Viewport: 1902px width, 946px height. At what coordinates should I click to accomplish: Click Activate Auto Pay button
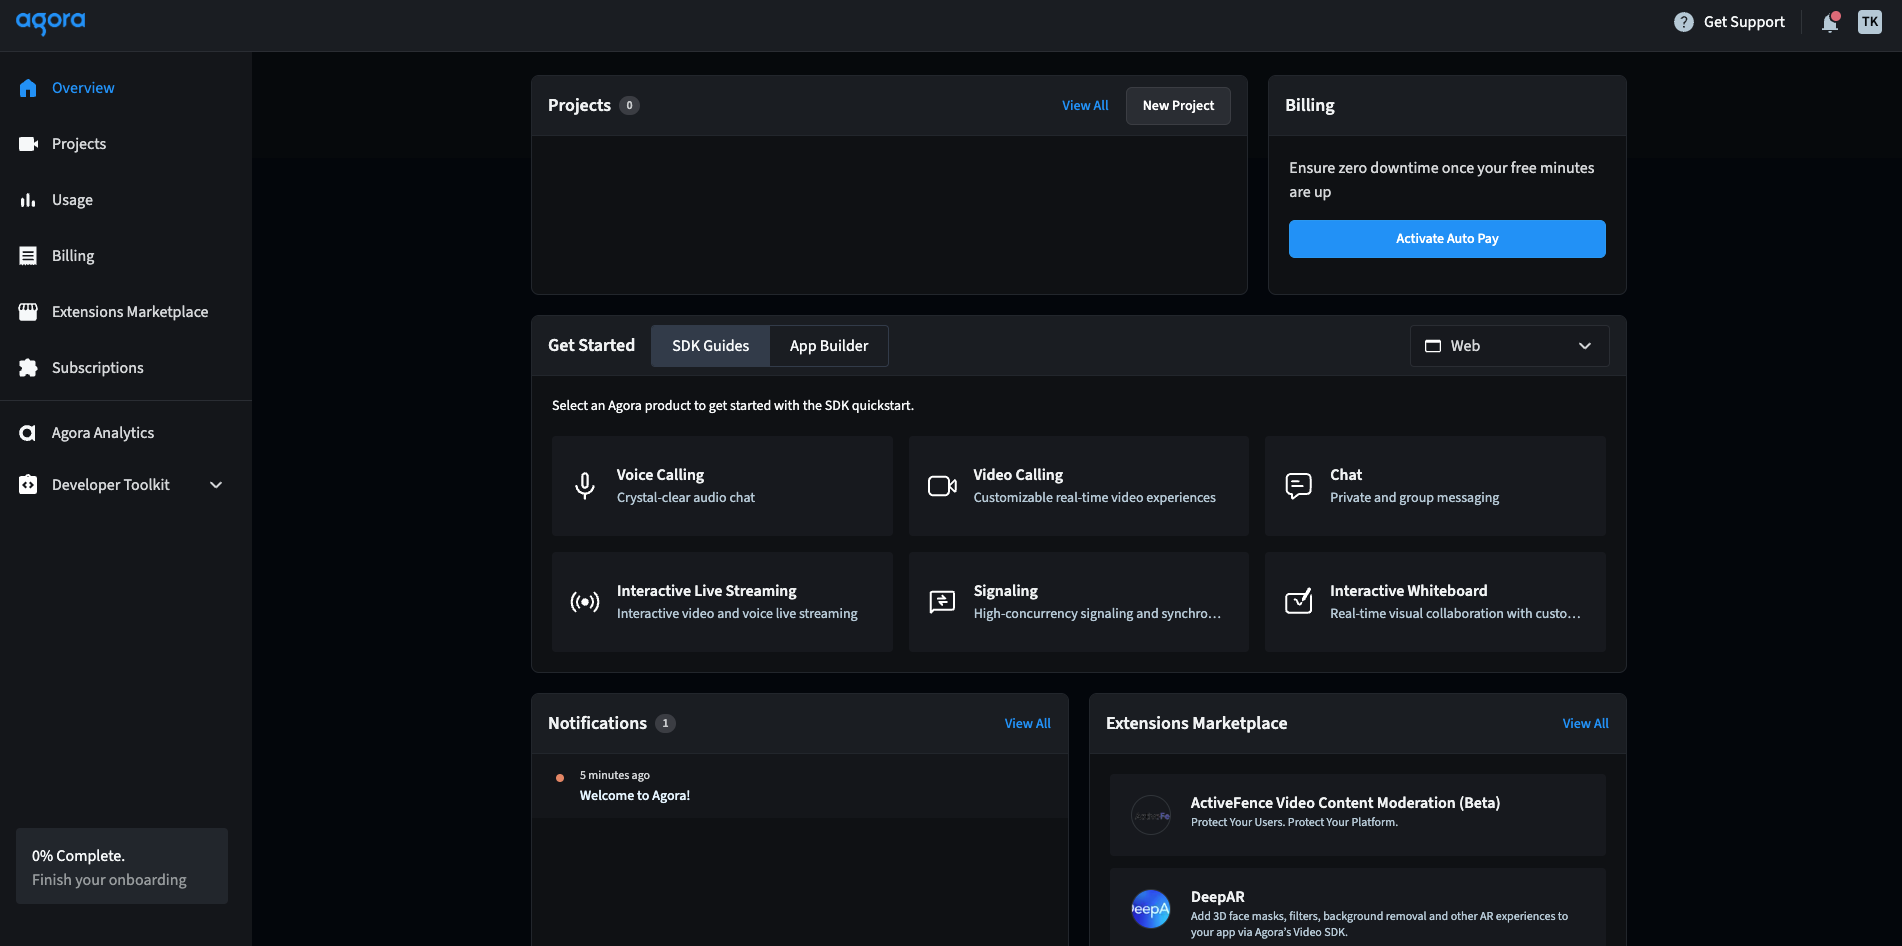pyautogui.click(x=1447, y=239)
